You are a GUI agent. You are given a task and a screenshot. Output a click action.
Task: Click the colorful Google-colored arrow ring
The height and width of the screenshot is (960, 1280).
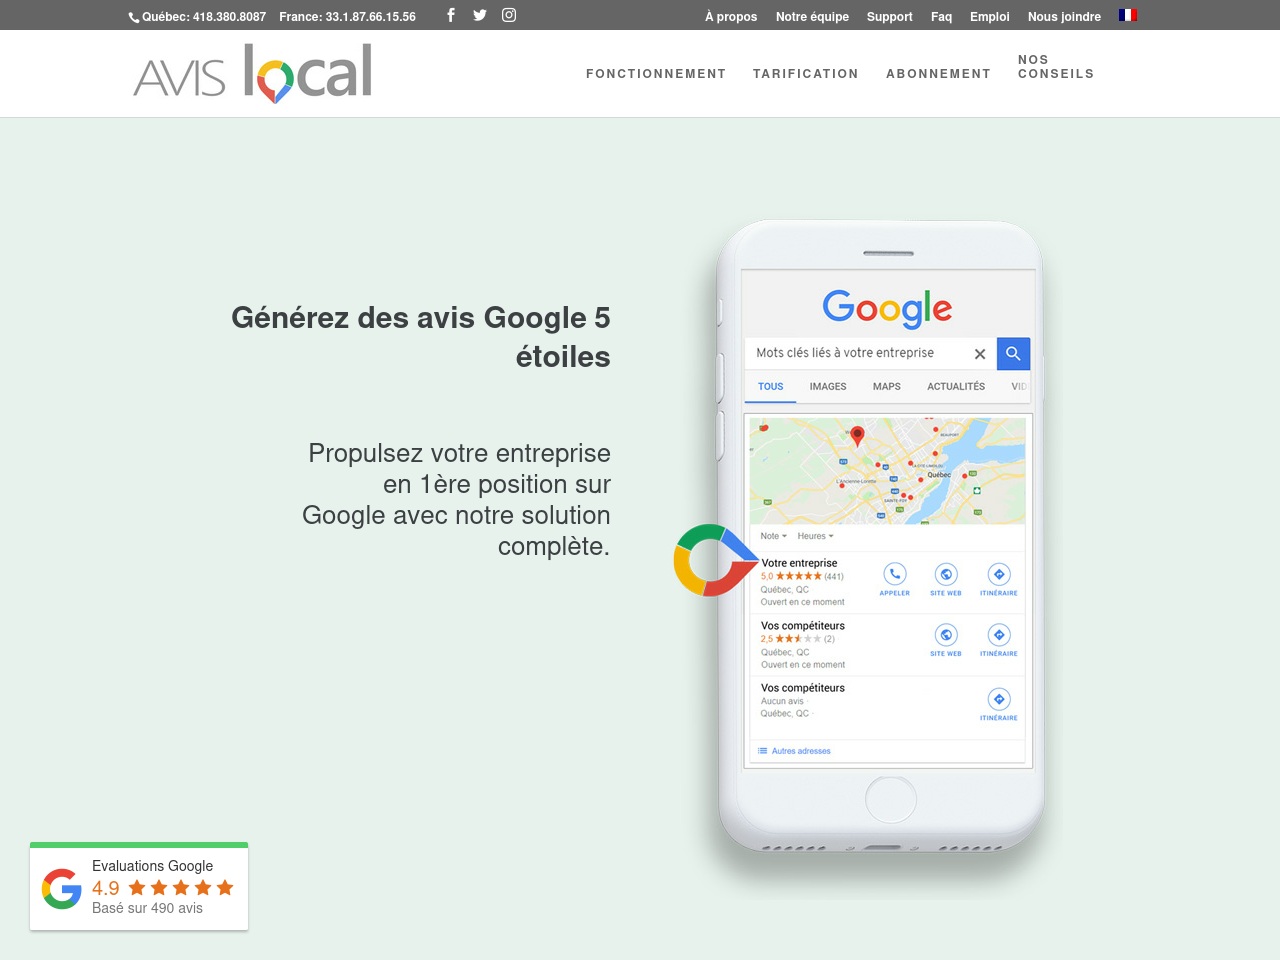714,560
